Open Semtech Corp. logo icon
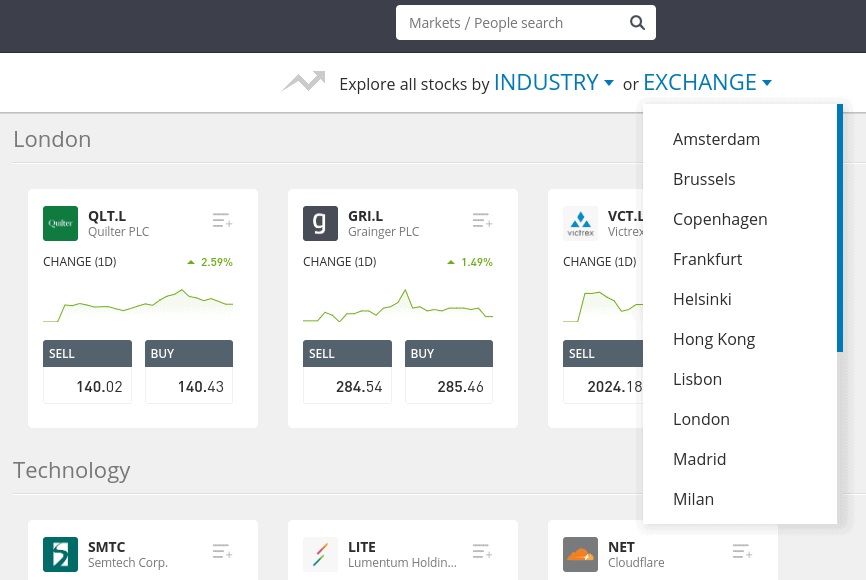 pos(60,554)
